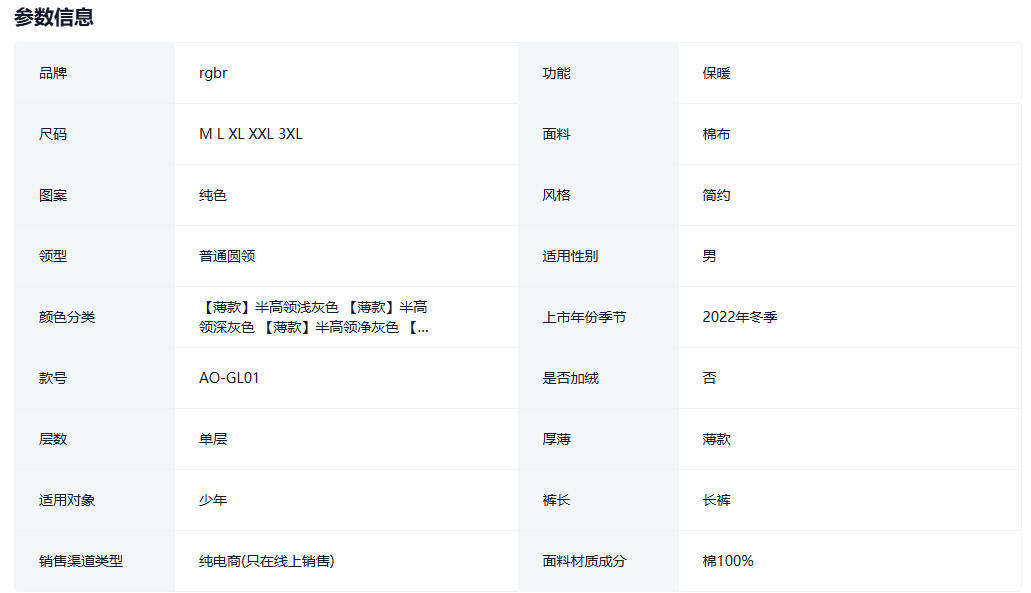1031x593 pixels.
Task: Select the style number AO-GL01
Action: 229,378
